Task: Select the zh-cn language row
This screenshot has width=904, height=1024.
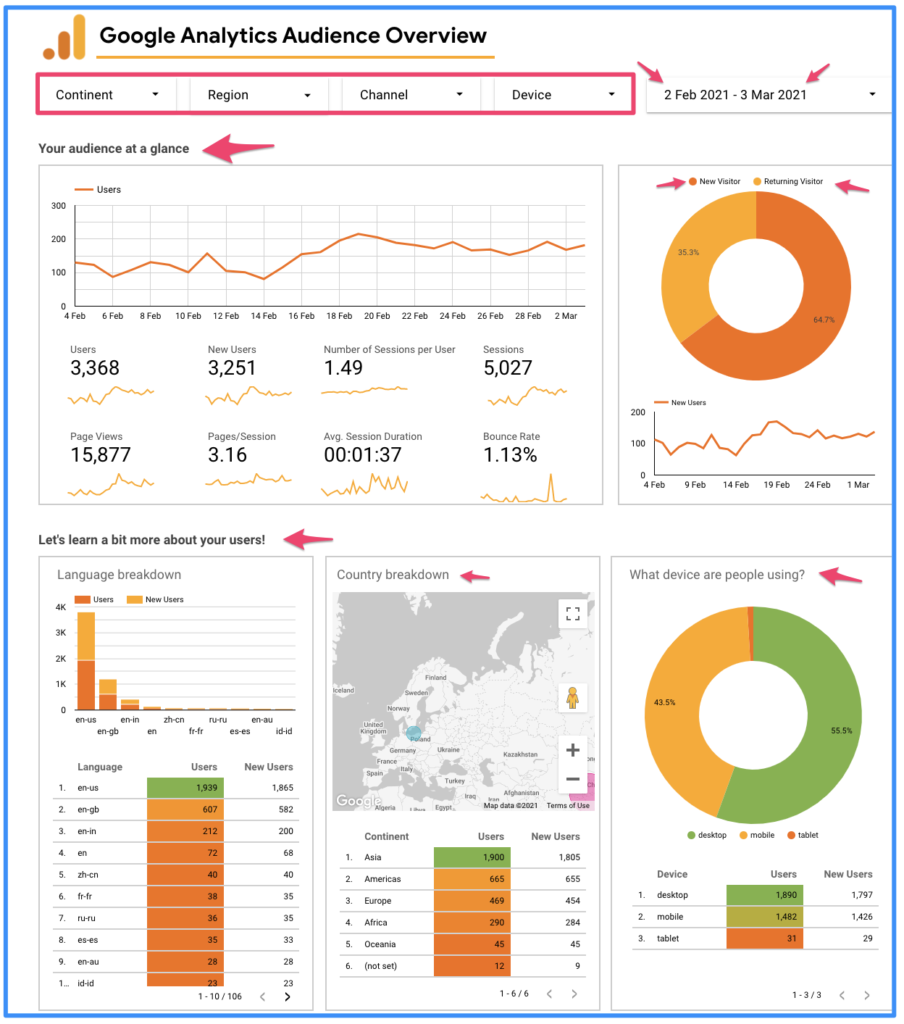Action: tap(176, 874)
